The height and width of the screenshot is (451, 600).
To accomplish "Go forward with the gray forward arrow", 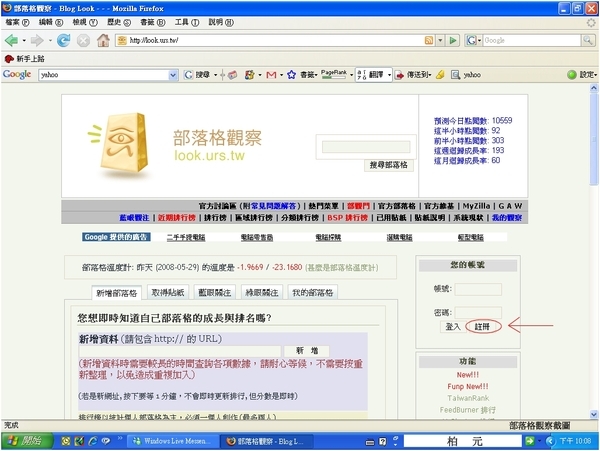I will [37, 40].
